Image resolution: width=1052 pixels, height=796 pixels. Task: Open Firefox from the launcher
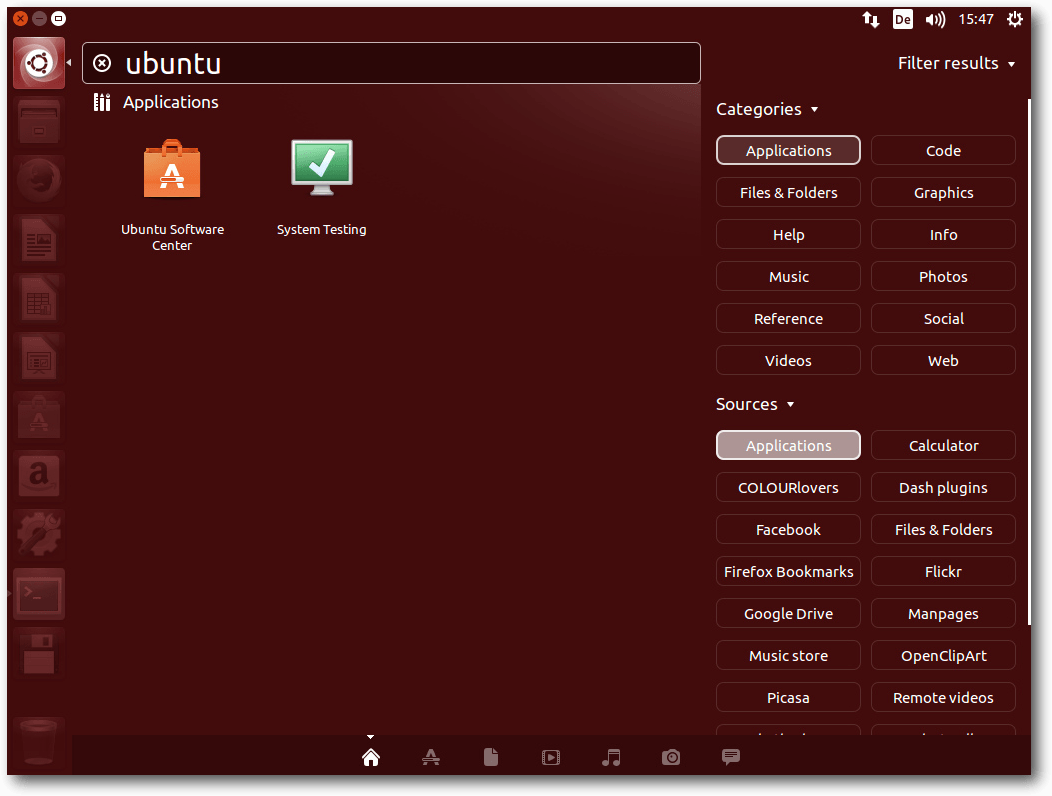(39, 180)
